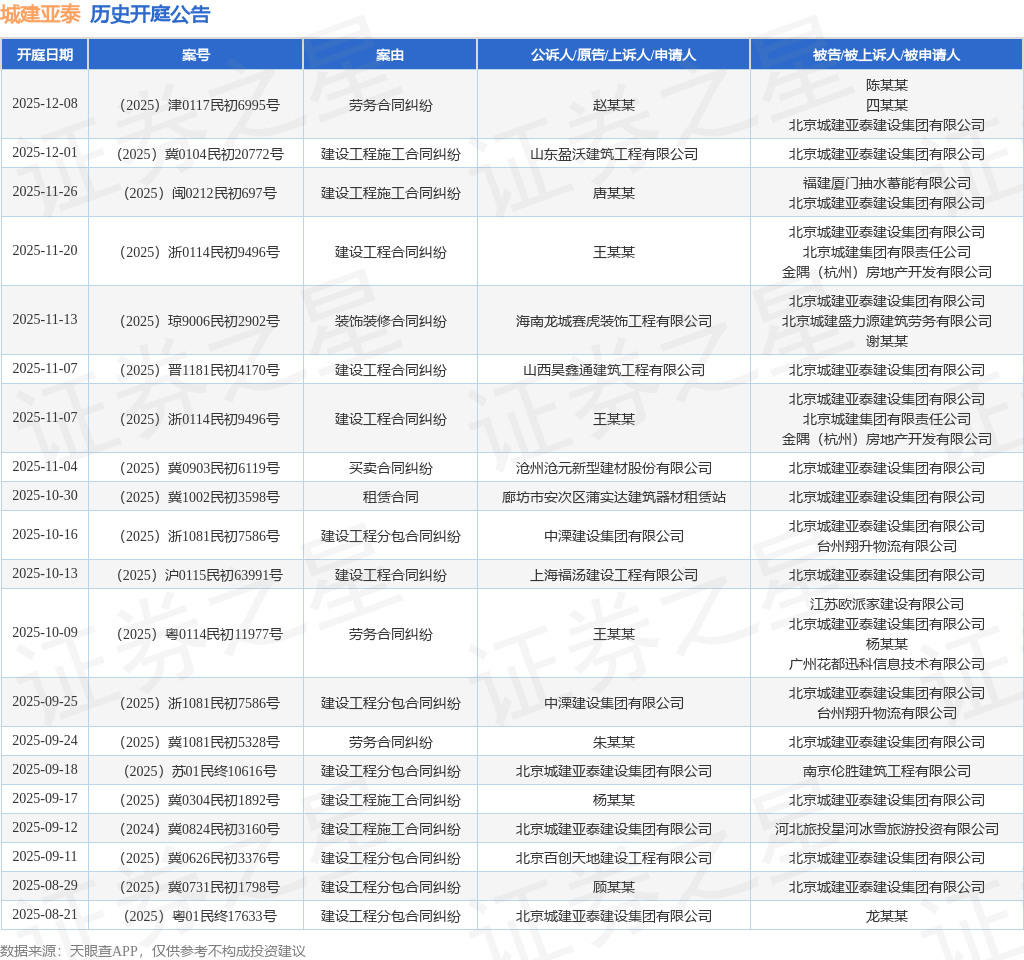Click defendant 广州花都迅科信息技术有限公司
This screenshot has width=1024, height=960.
pyautogui.click(x=886, y=664)
